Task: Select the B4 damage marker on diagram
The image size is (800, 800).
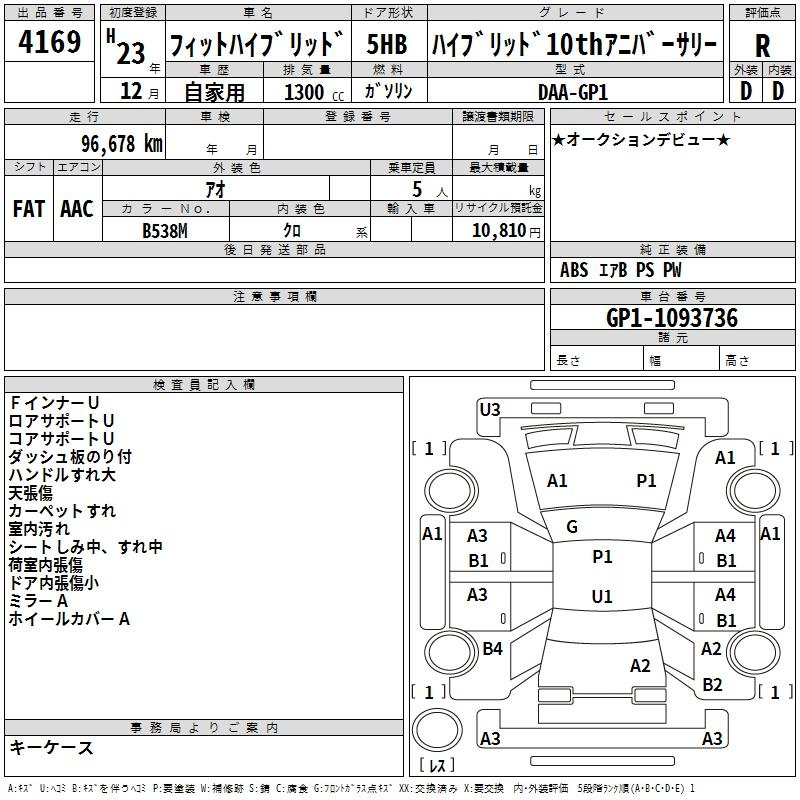Action: (x=492, y=649)
